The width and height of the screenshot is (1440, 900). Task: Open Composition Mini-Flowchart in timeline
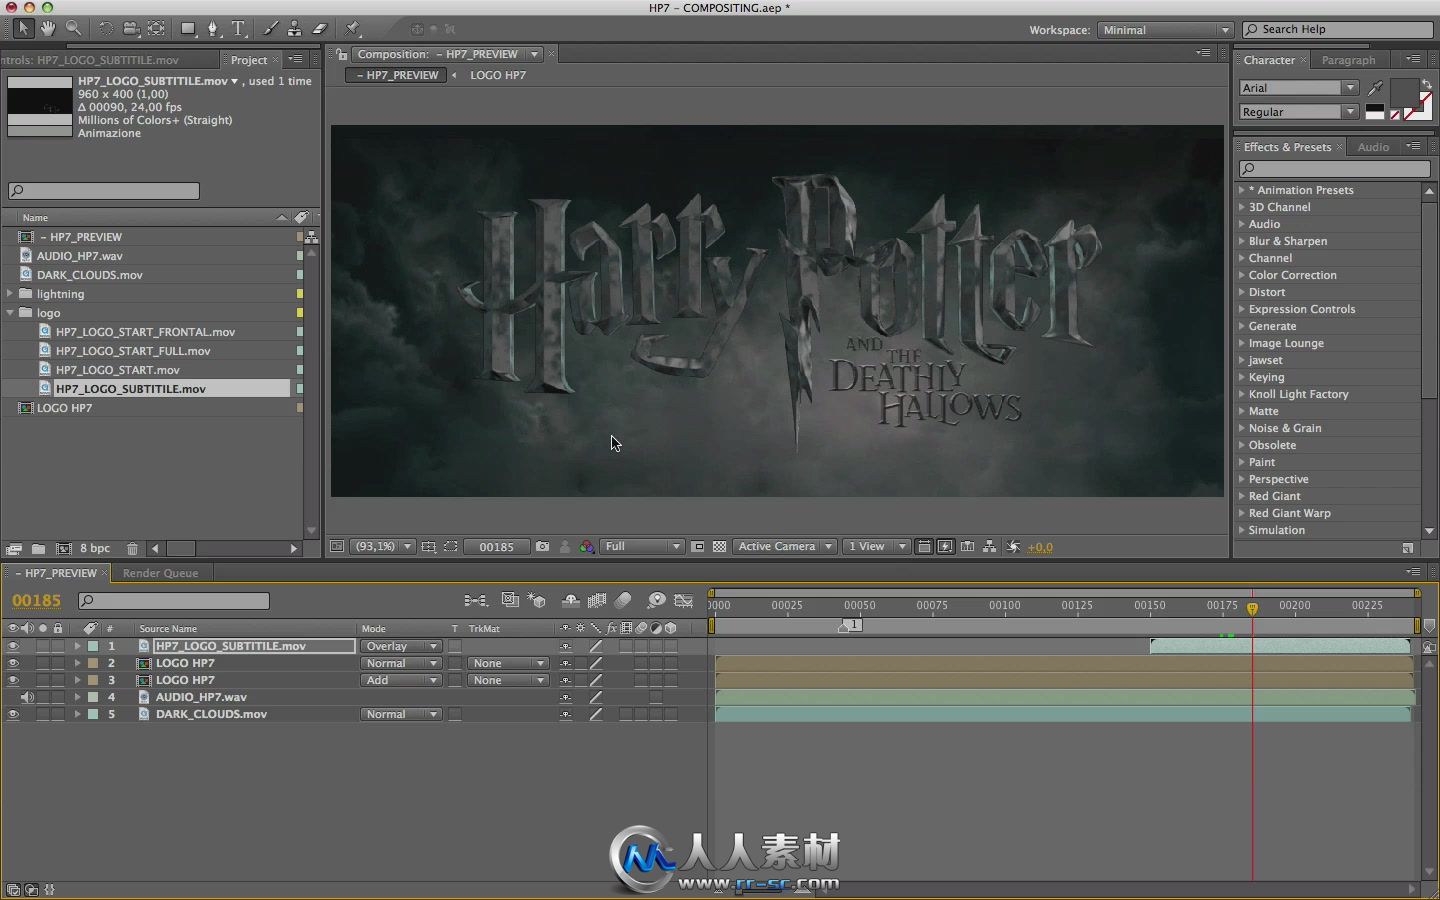(475, 600)
